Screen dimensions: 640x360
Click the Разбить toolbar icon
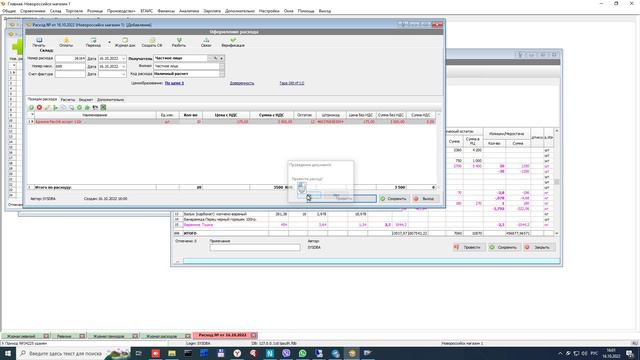[x=179, y=42]
